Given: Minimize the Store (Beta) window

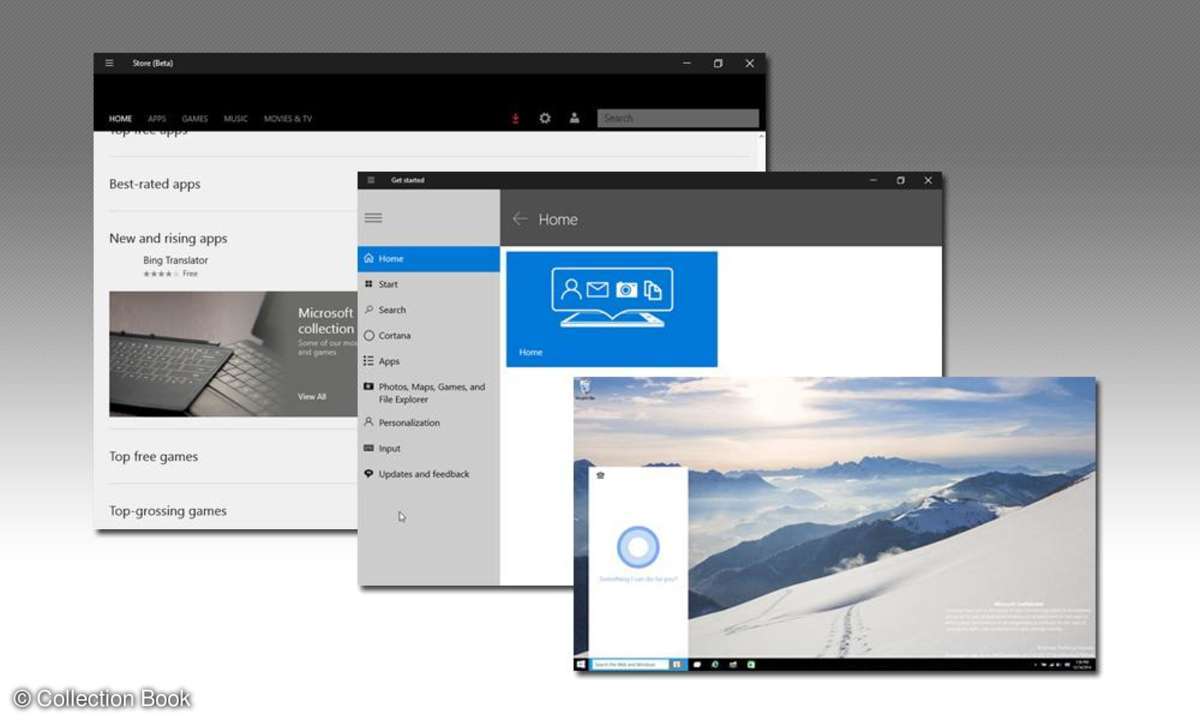Looking at the screenshot, I should point(687,63).
